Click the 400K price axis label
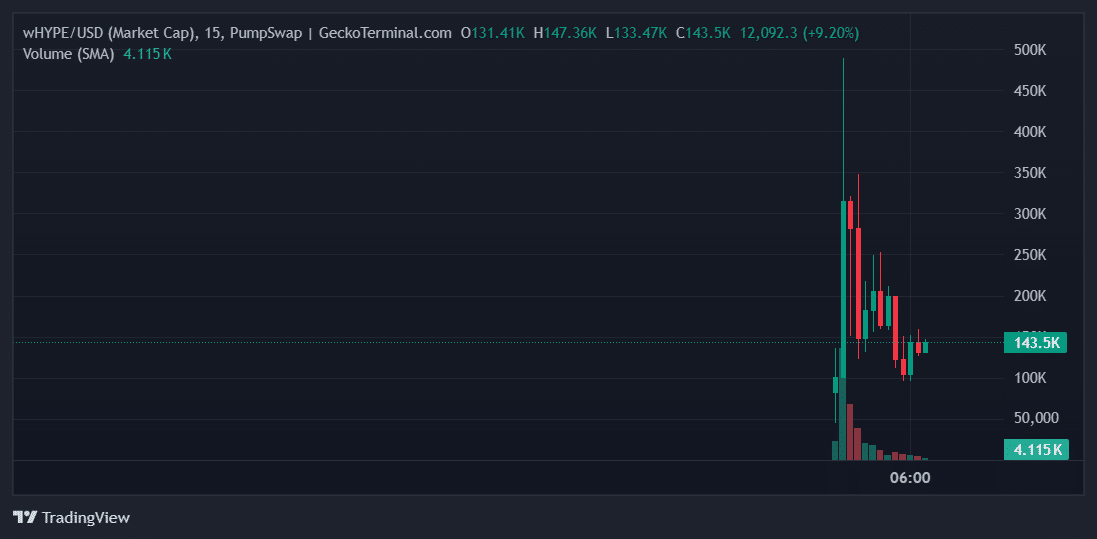This screenshot has height=539, width=1097. pyautogui.click(x=1030, y=132)
